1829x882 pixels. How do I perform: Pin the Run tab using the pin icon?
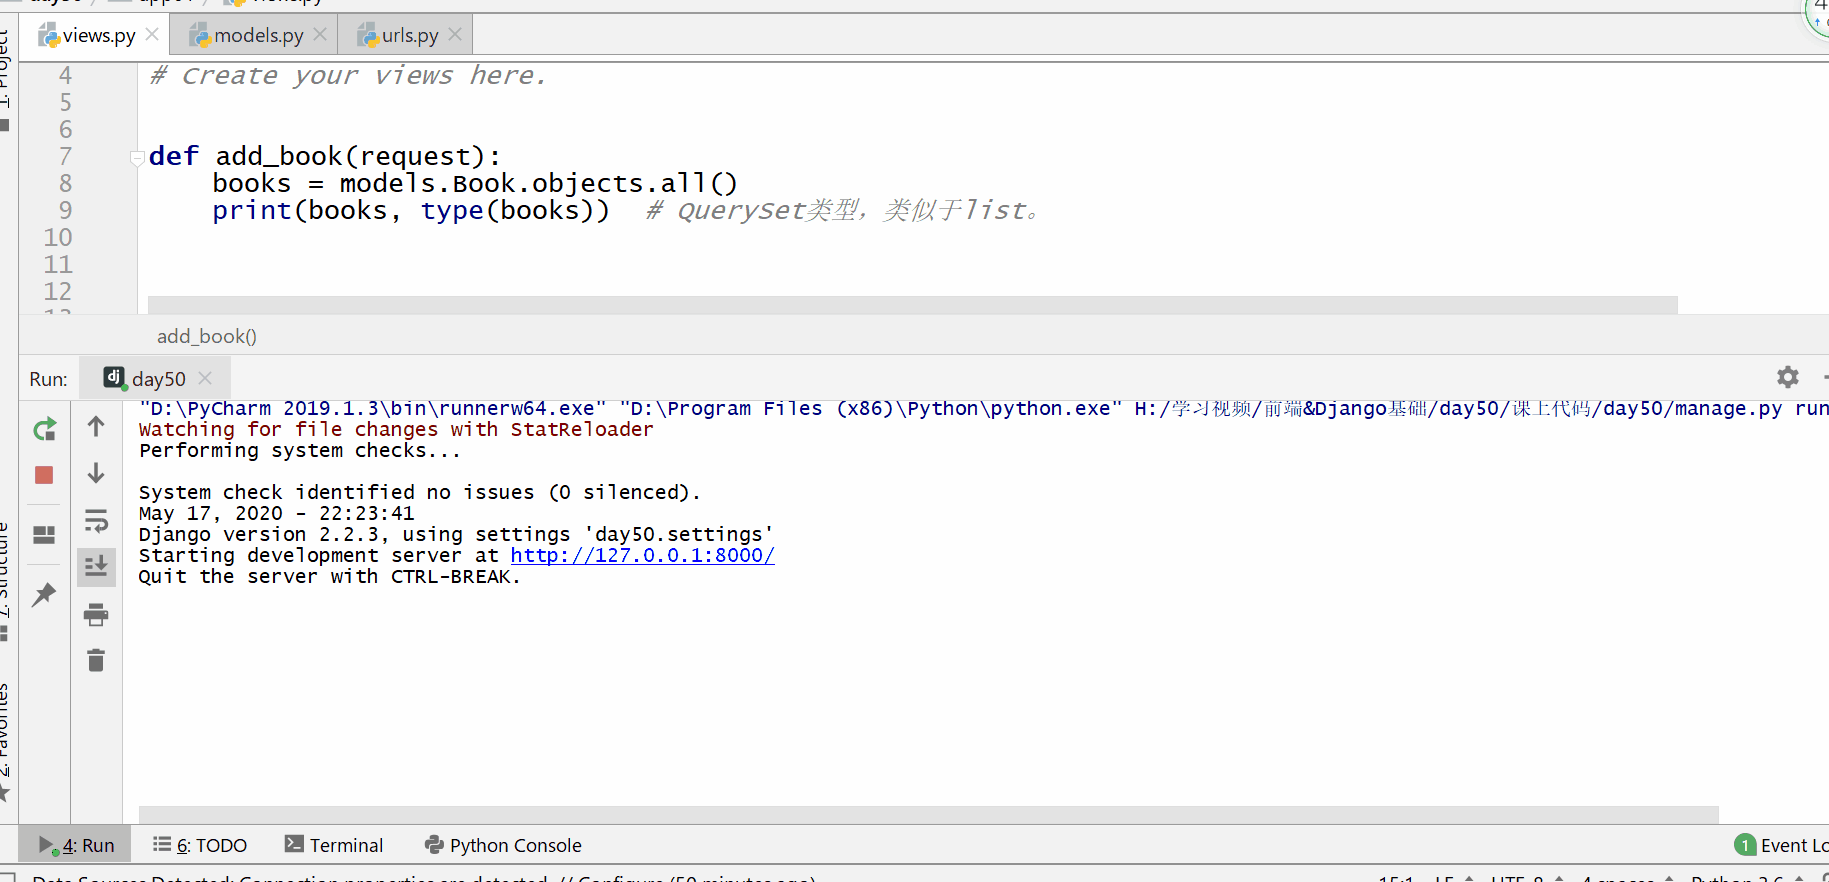(44, 595)
